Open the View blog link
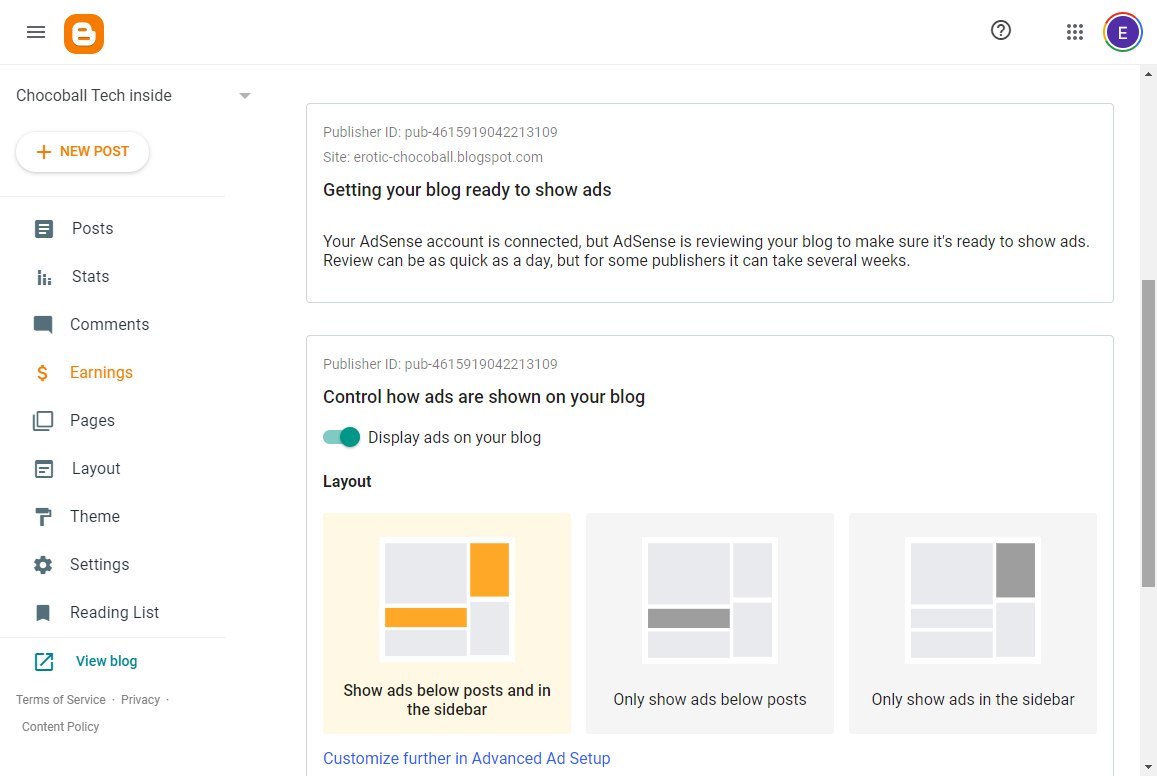Screen dimensions: 1157x776 click(106, 661)
